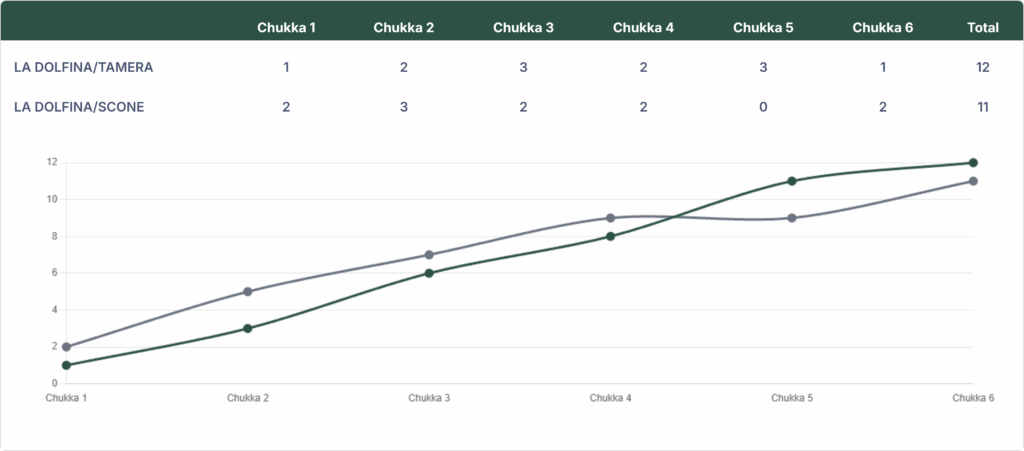Click La Dolfina/Scone's Chukka 5 score of 0
The width and height of the screenshot is (1024, 451).
click(x=763, y=106)
